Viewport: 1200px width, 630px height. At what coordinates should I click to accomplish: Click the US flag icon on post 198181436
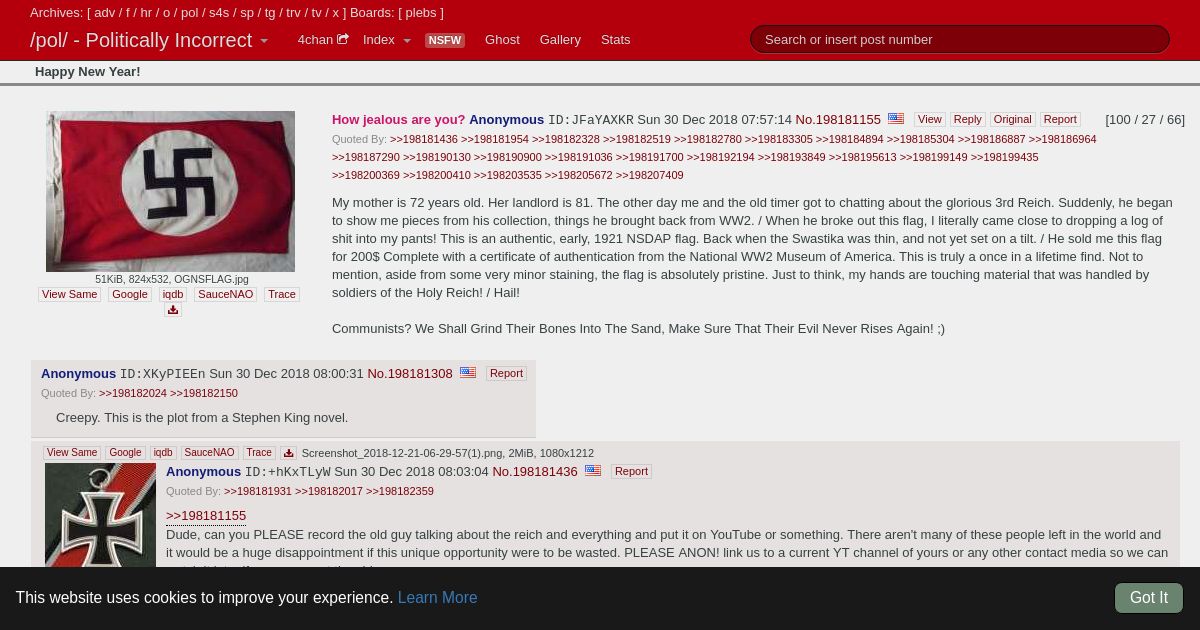pos(593,470)
